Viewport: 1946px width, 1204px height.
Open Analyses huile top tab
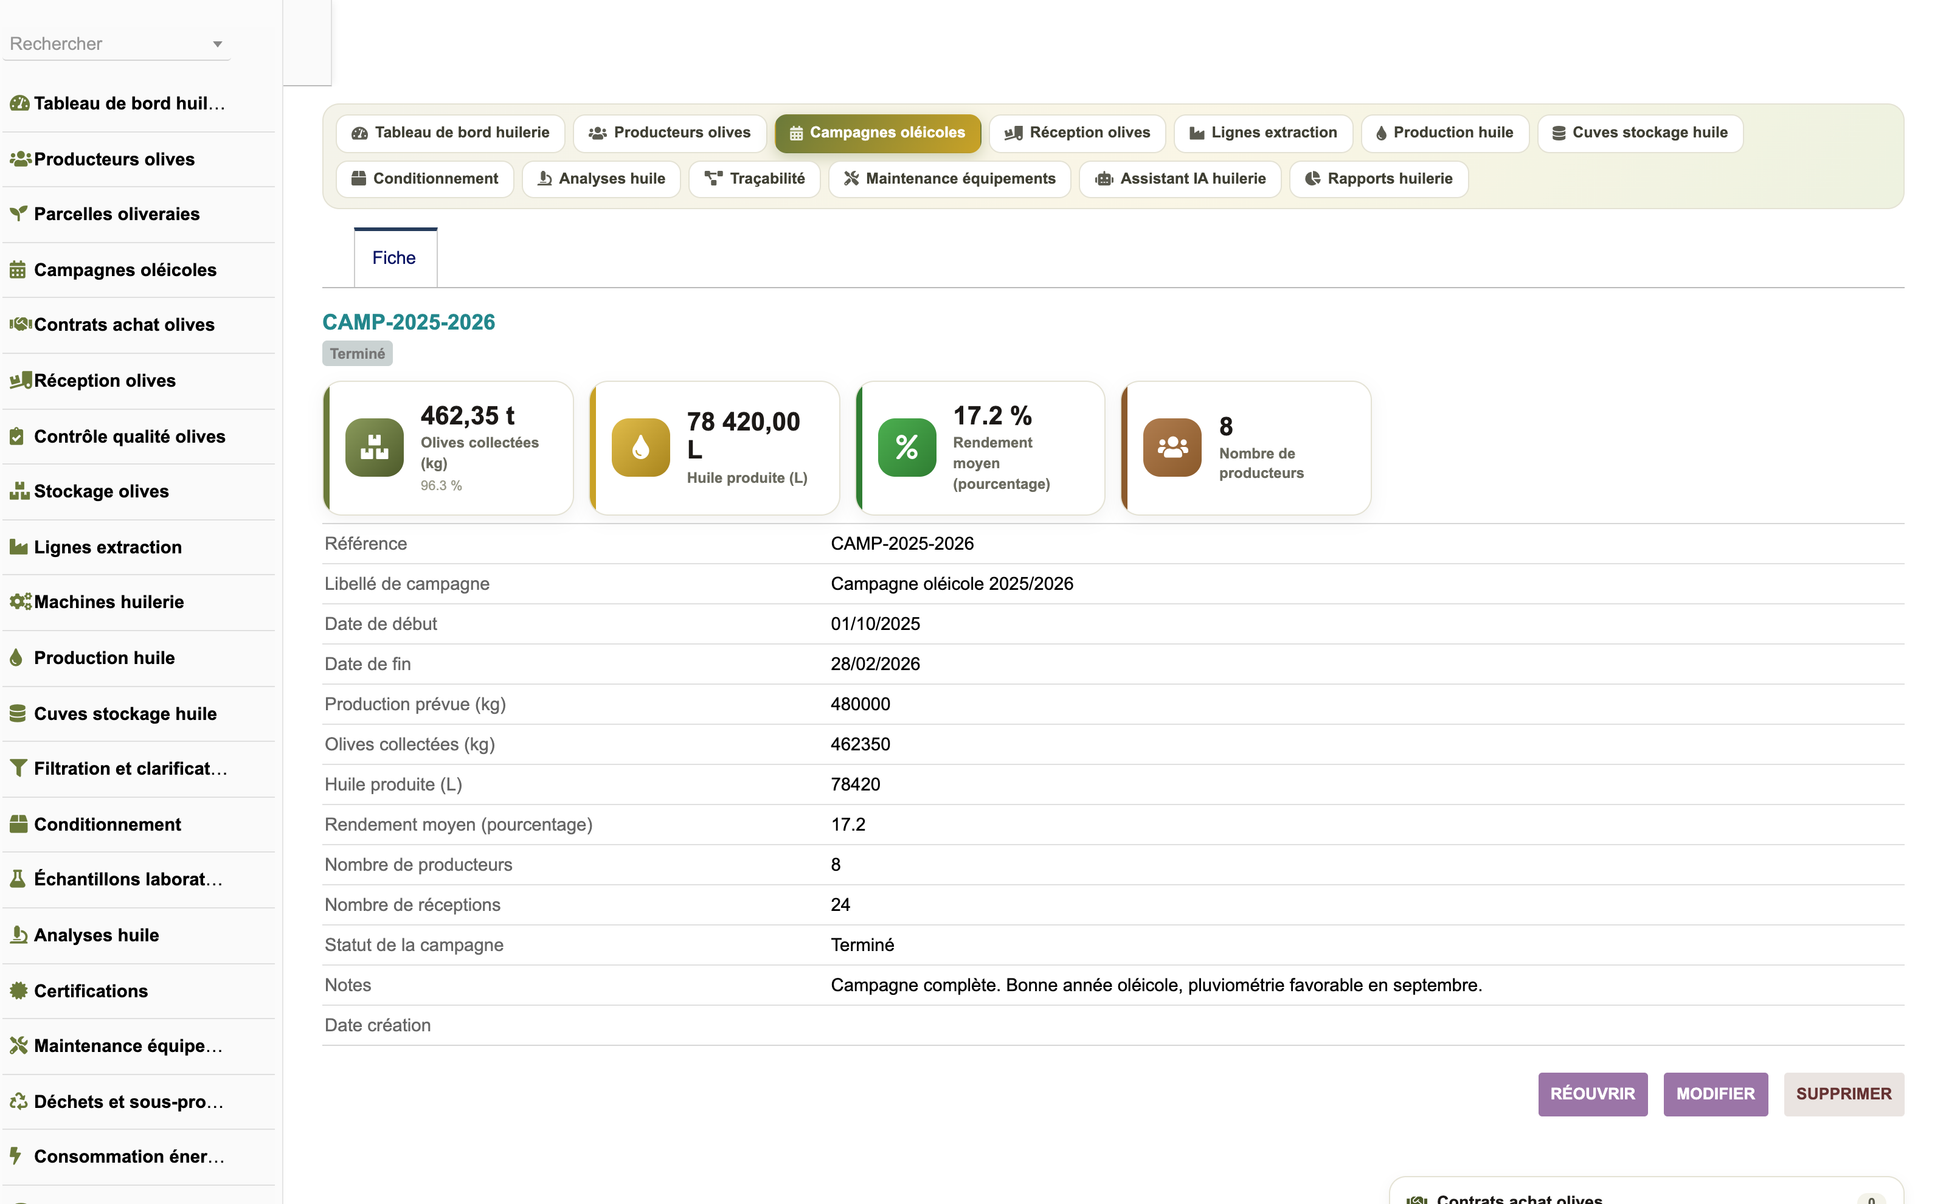(601, 179)
